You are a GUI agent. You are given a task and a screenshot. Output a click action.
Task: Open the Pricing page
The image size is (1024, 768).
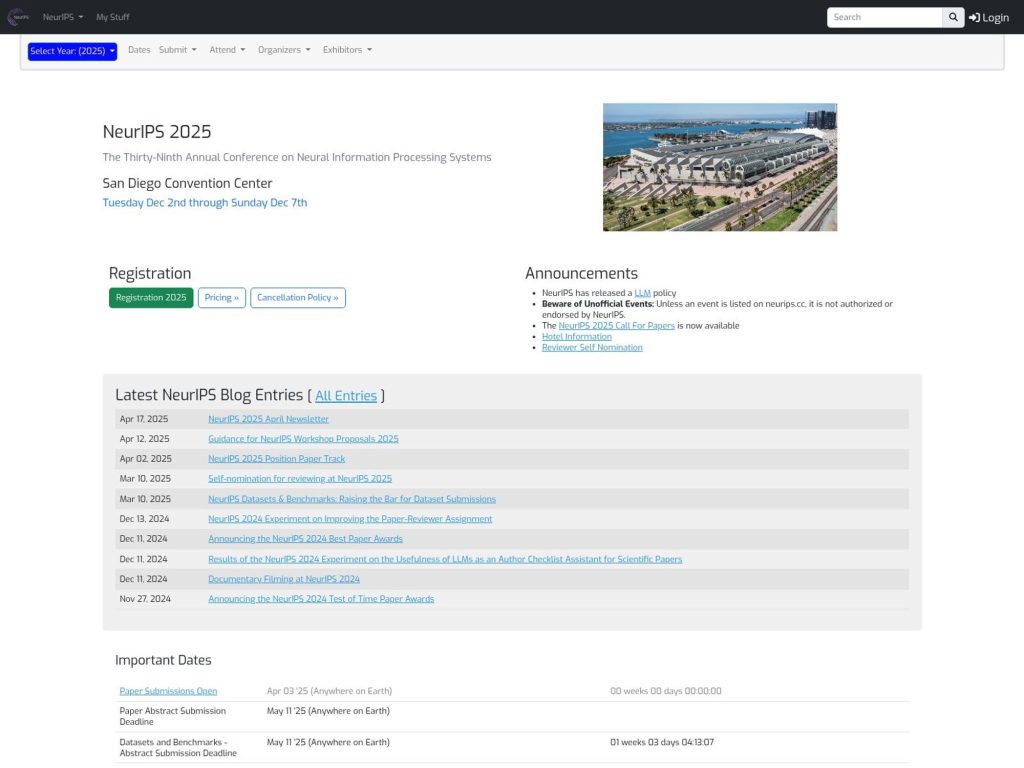(x=221, y=297)
